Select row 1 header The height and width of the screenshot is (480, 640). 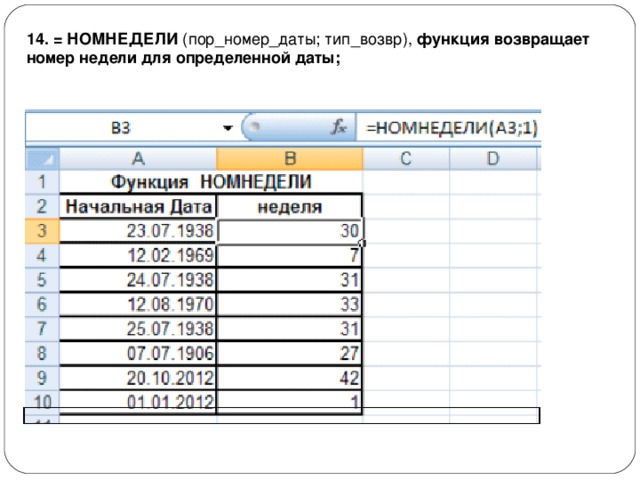click(42, 182)
